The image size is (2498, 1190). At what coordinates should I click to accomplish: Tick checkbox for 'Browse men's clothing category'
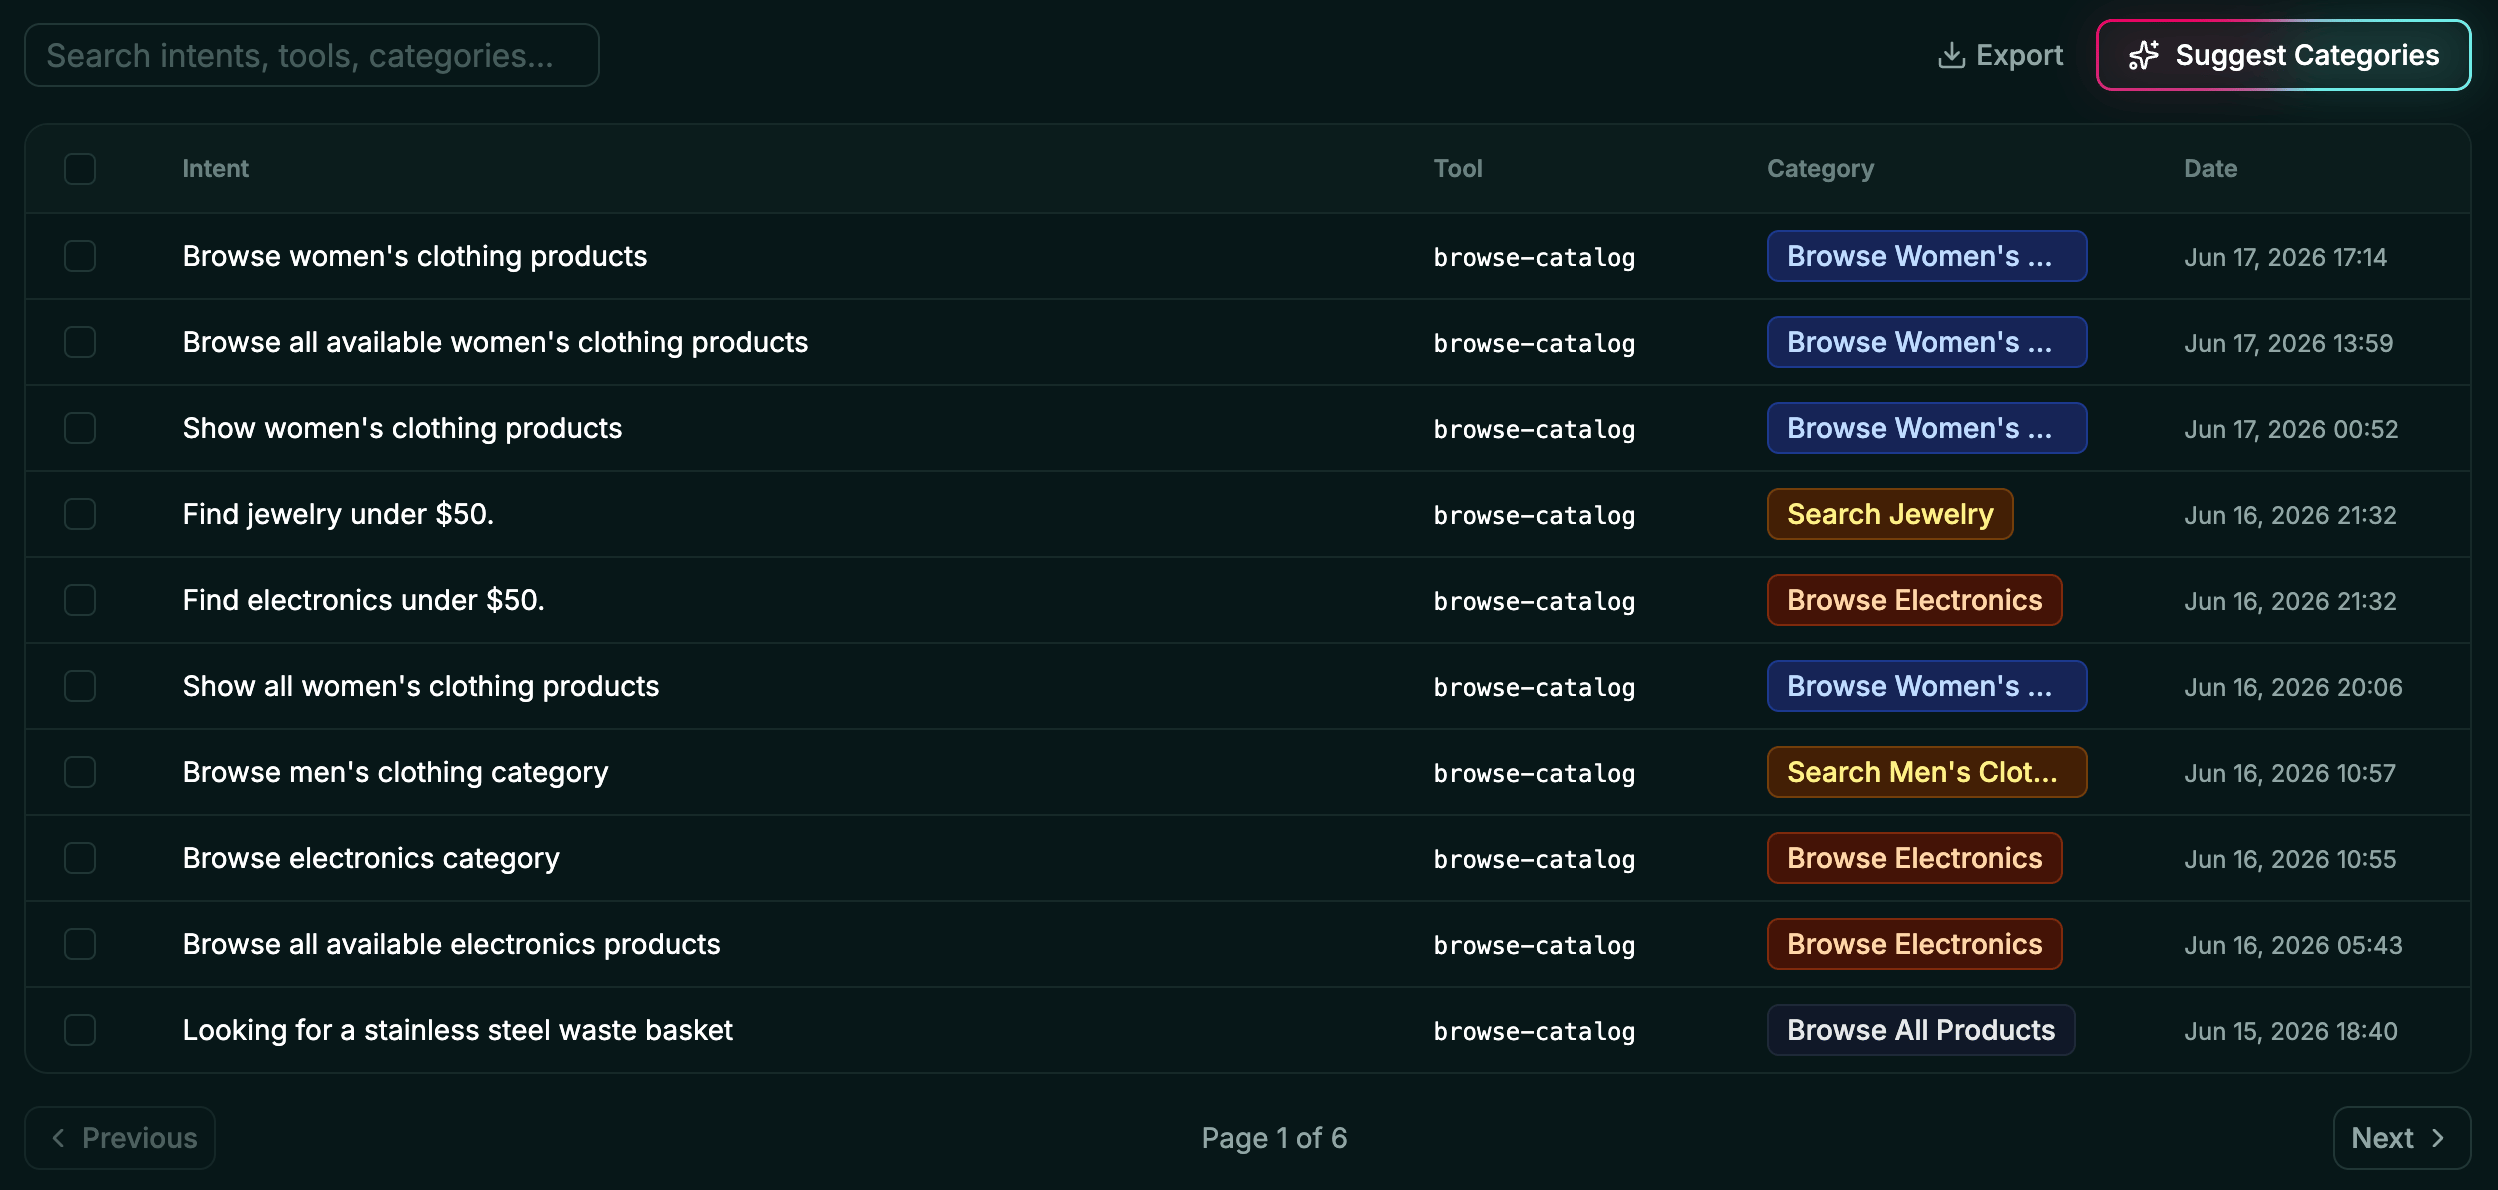(x=80, y=772)
